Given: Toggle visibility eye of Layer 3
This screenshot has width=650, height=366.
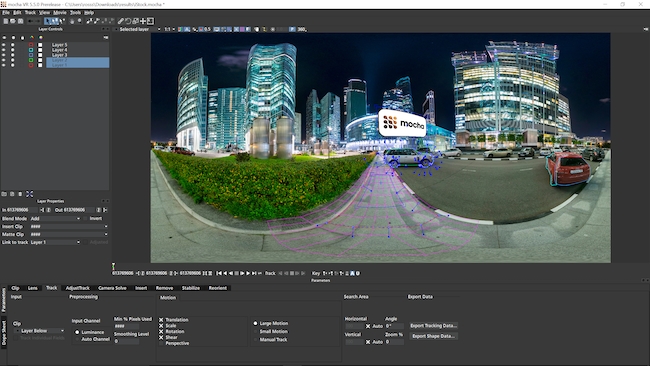Looking at the screenshot, I should pyautogui.click(x=4, y=55).
